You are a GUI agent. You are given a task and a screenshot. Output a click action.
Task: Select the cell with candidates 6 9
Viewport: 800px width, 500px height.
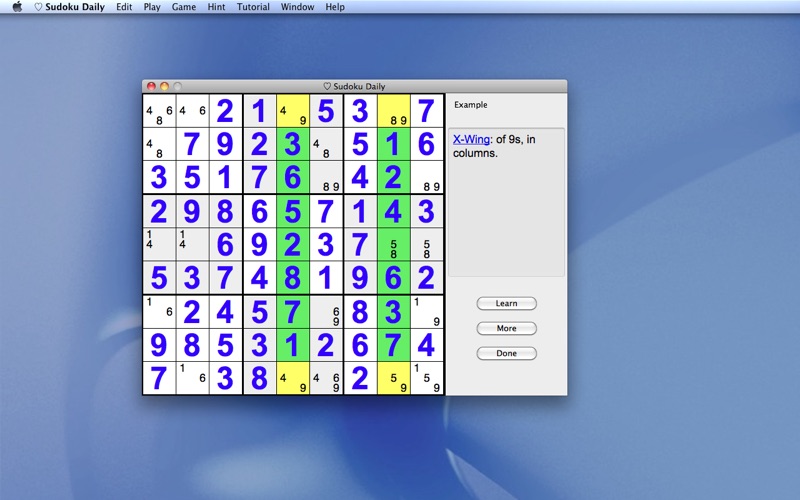point(326,311)
